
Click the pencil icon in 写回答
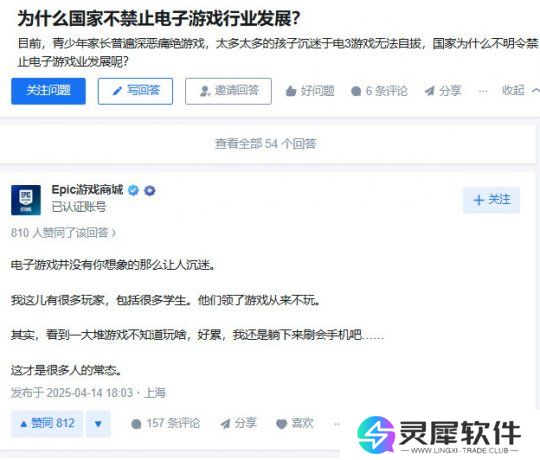point(117,91)
